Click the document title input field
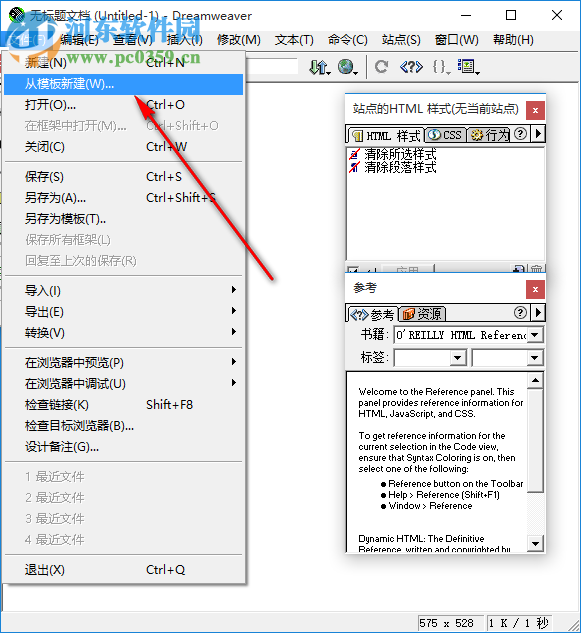Screen dimensions: 581x633 tap(272, 66)
